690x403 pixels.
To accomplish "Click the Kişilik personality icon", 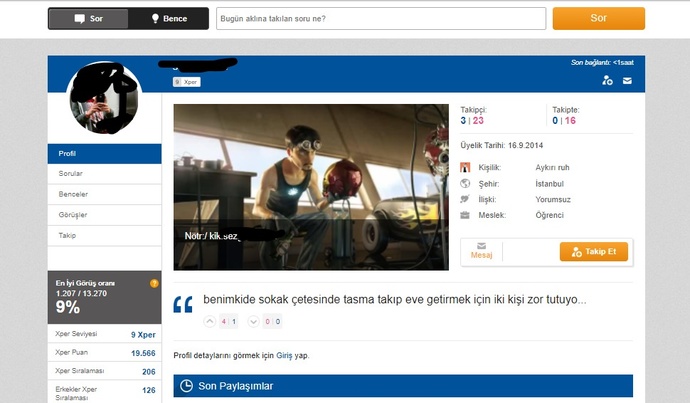I will (465, 168).
